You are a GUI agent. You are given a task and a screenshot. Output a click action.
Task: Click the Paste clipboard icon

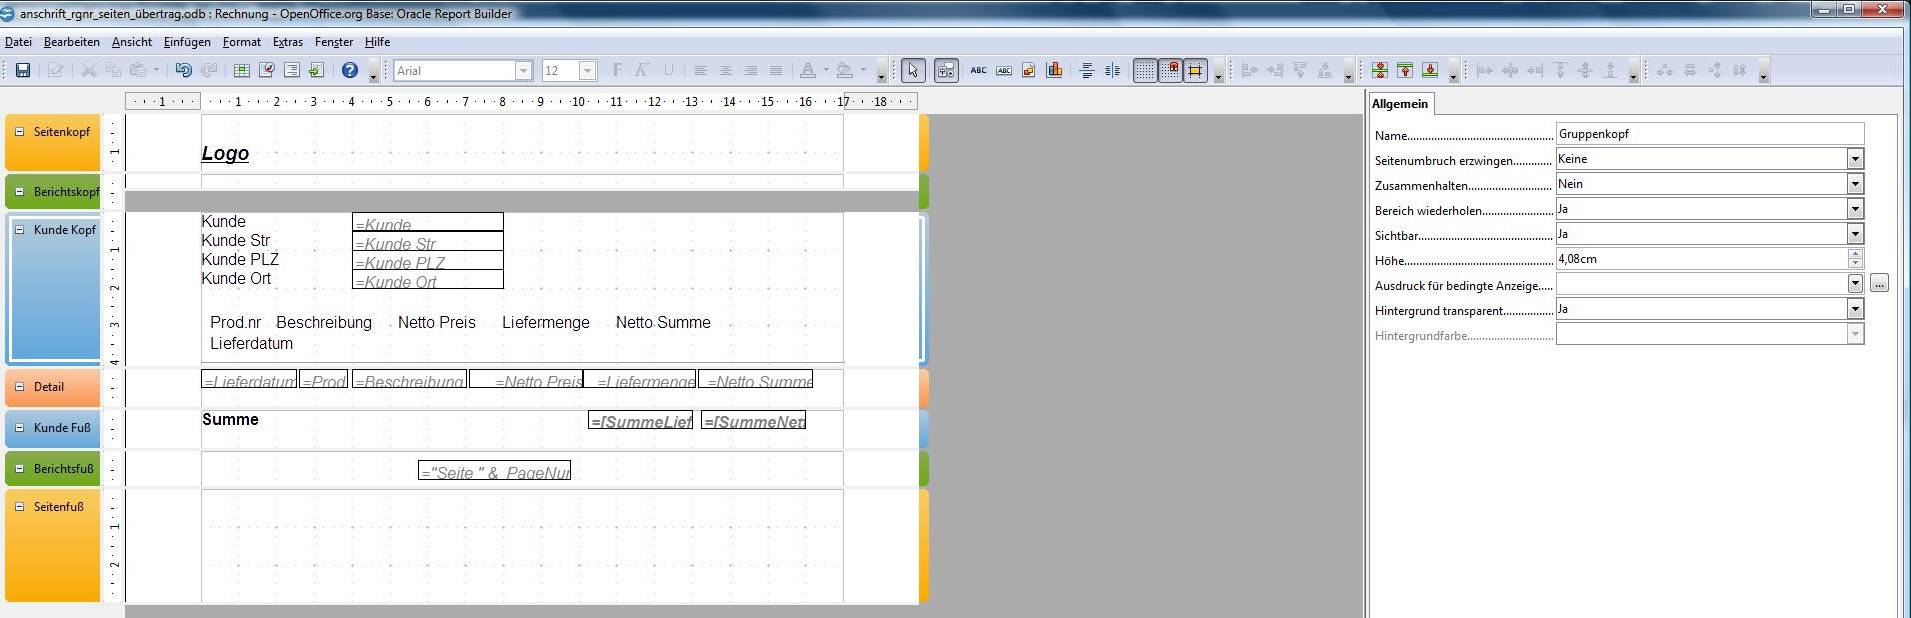tap(138, 70)
